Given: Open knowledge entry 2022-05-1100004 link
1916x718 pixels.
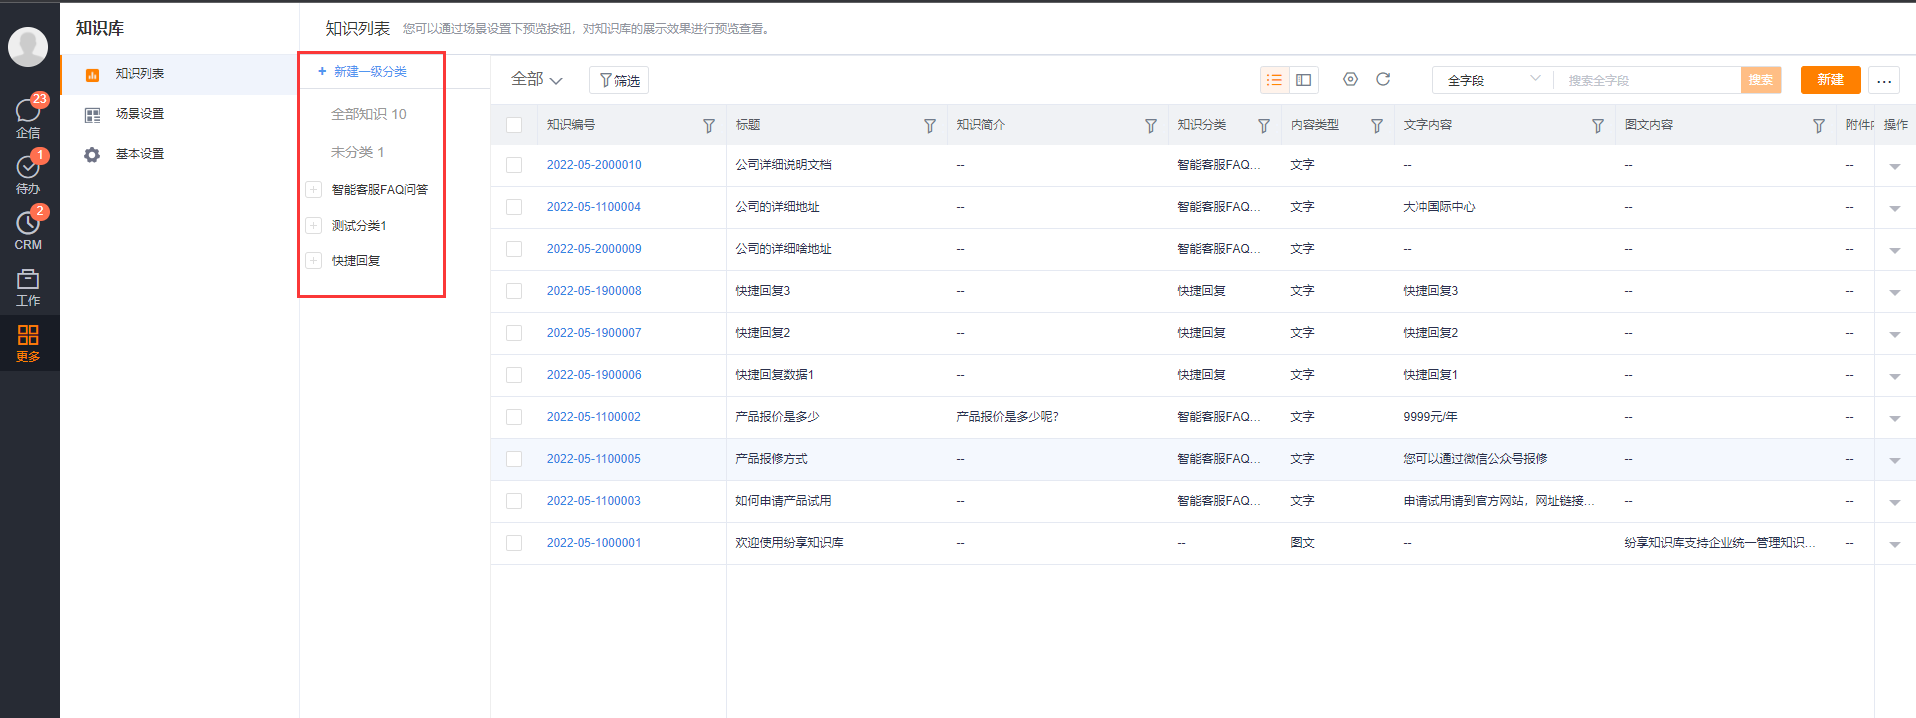Looking at the screenshot, I should (x=593, y=207).
